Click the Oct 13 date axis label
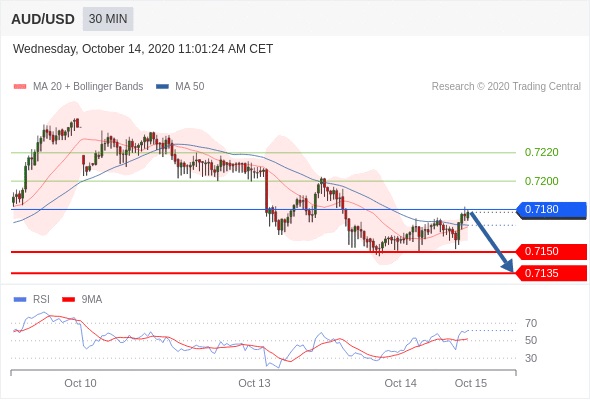 tap(254, 383)
